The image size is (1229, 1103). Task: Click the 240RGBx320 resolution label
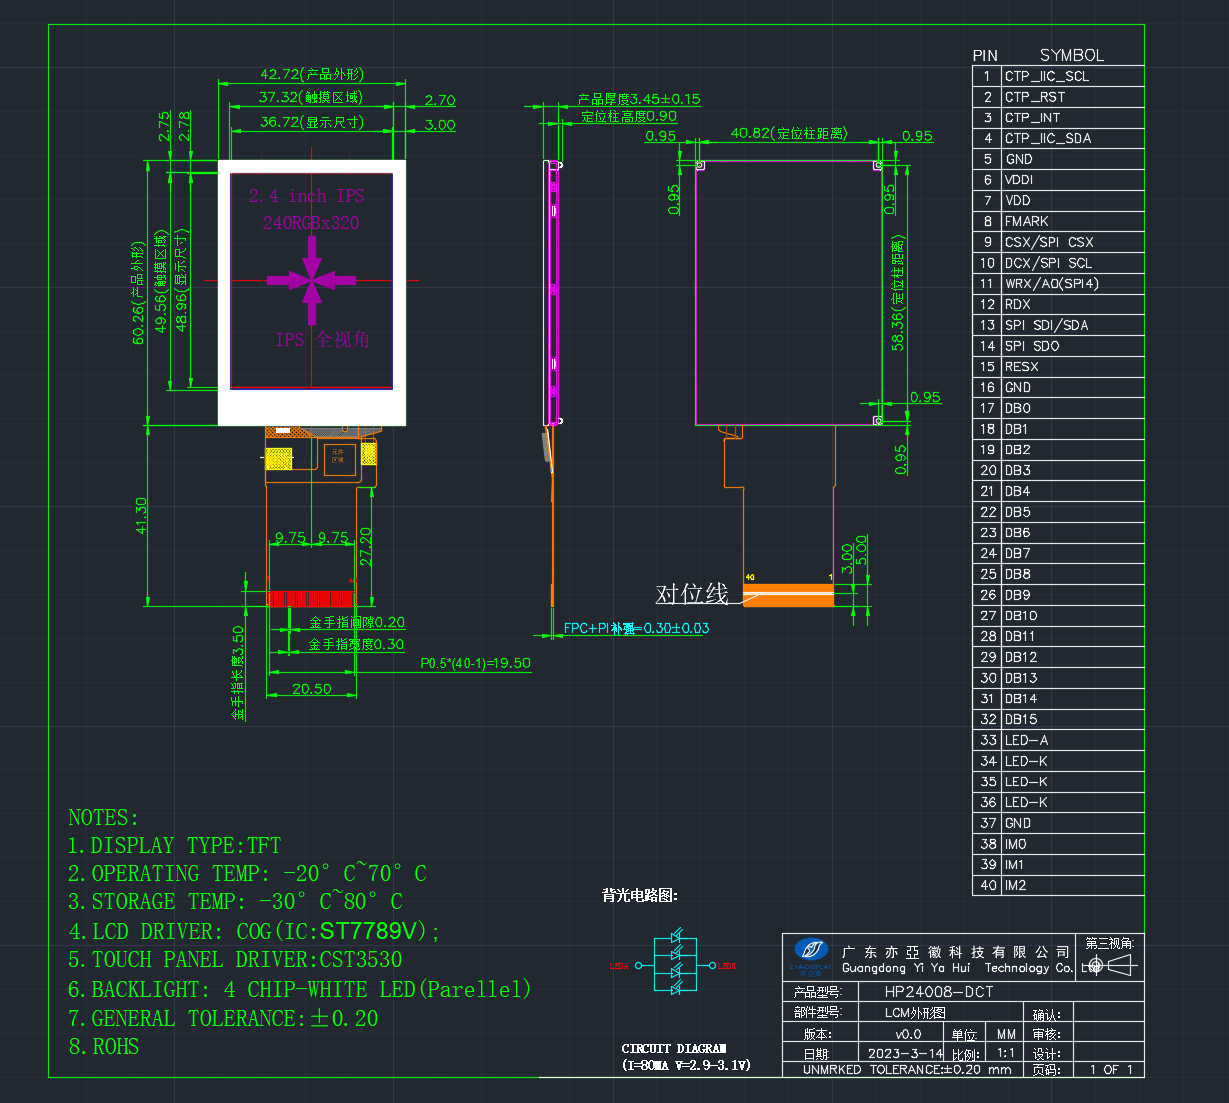311,222
